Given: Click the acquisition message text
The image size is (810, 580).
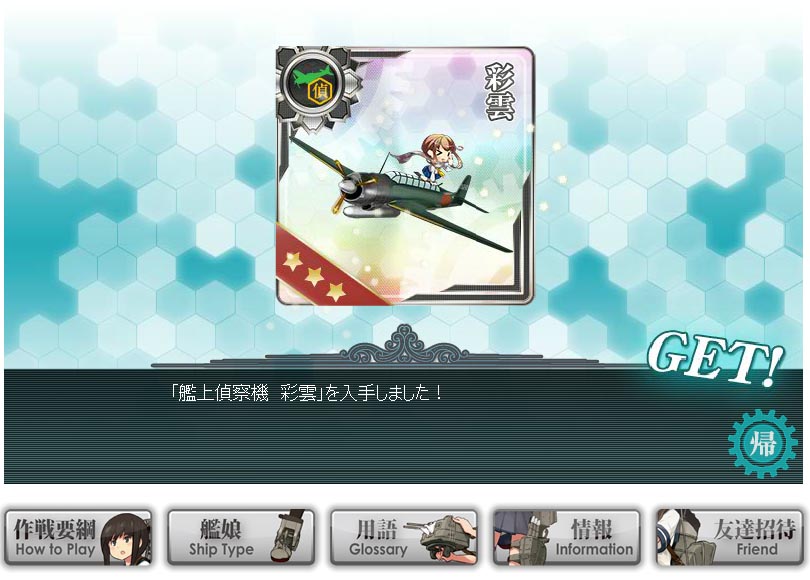Looking at the screenshot, I should 307,394.
